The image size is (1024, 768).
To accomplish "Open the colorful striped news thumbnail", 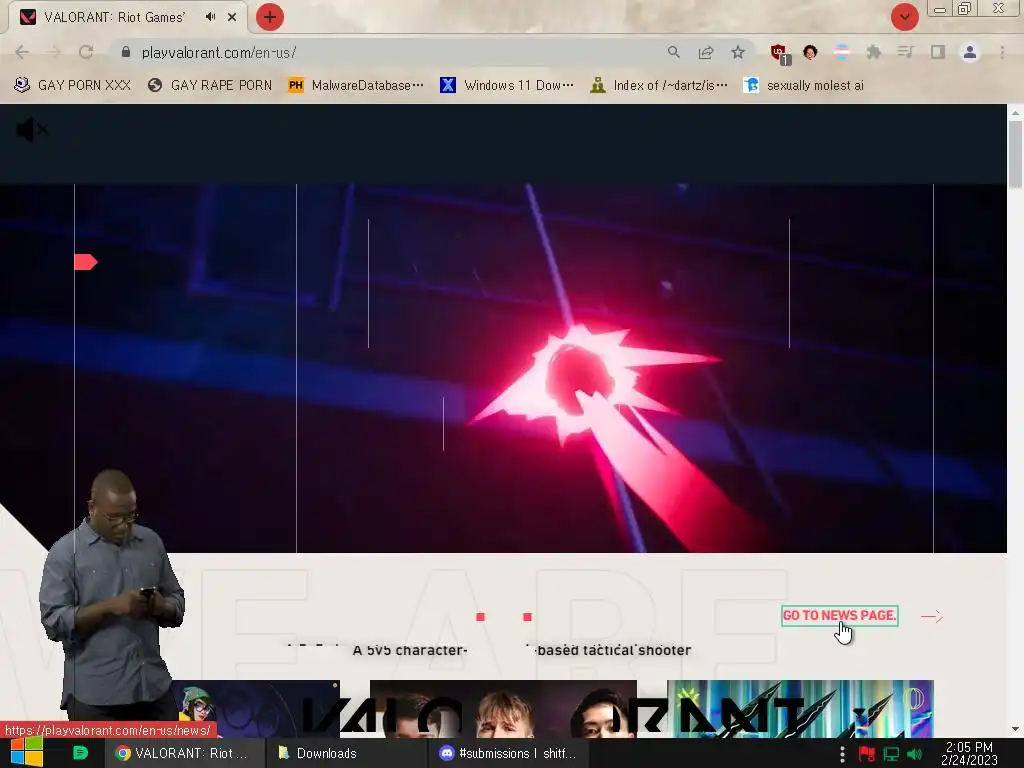I will click(x=800, y=709).
